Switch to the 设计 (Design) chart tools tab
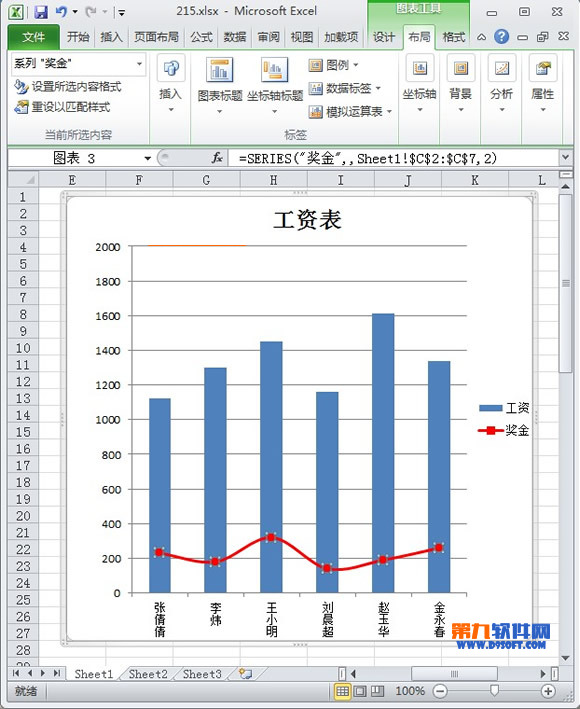This screenshot has height=709, width=580. point(384,37)
